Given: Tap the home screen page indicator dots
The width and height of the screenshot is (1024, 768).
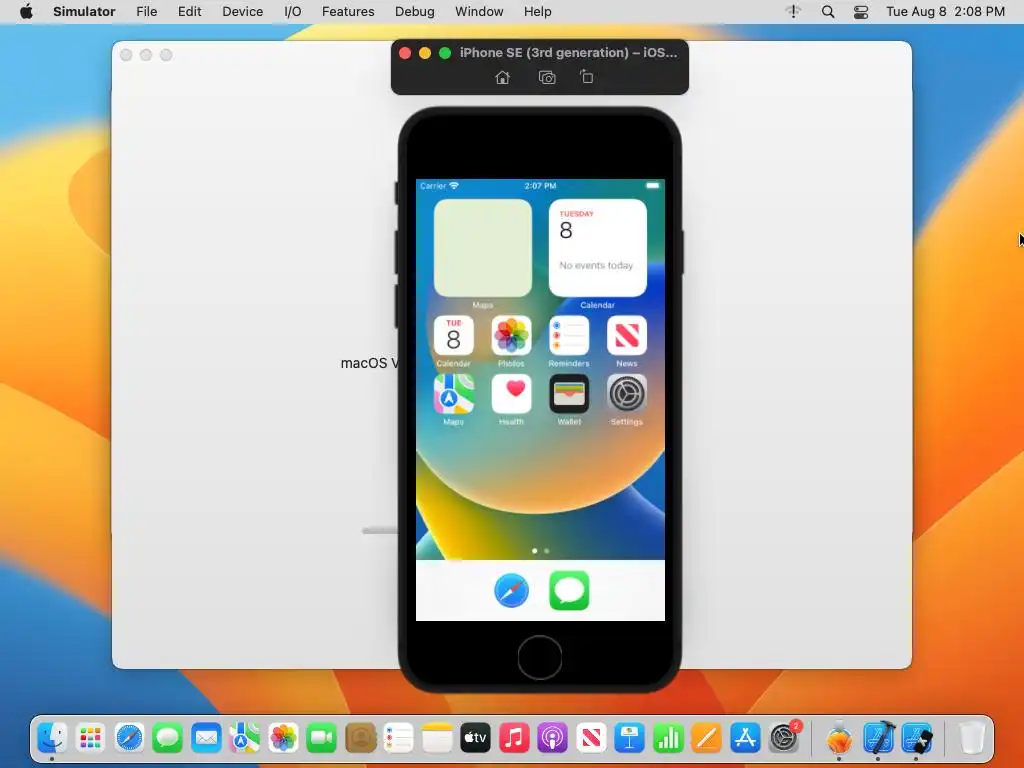Looking at the screenshot, I should pos(541,551).
